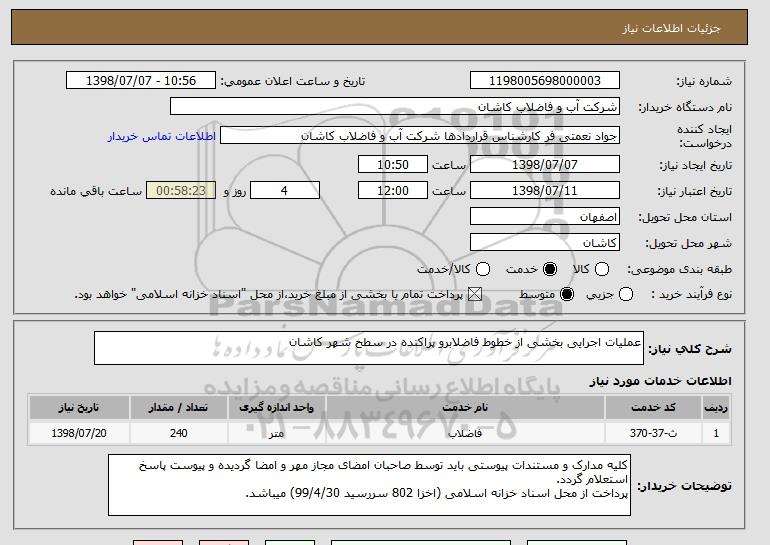Click the creation time field 10:50
This screenshot has width=770, height=545.
[x=393, y=164]
